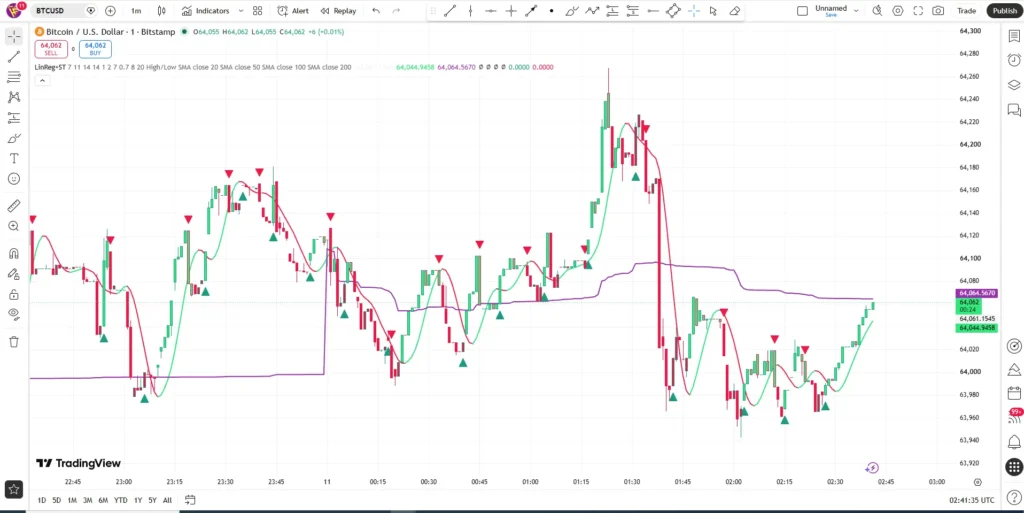Click the 64,062 BUY button
Viewport: 1024px width, 513px height.
pos(95,49)
